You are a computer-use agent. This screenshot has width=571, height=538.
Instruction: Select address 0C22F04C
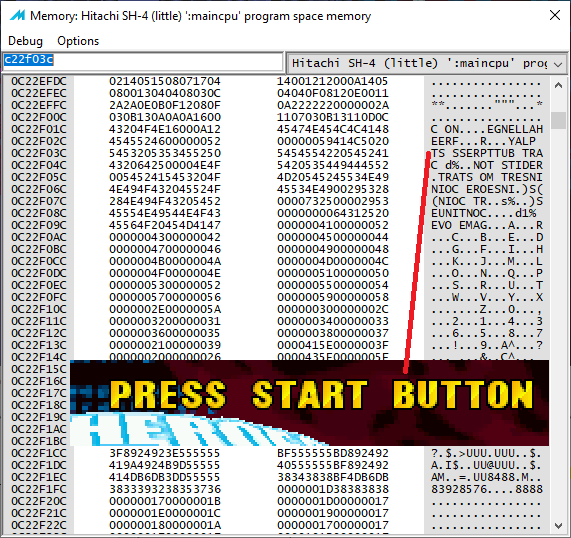click(x=39, y=165)
